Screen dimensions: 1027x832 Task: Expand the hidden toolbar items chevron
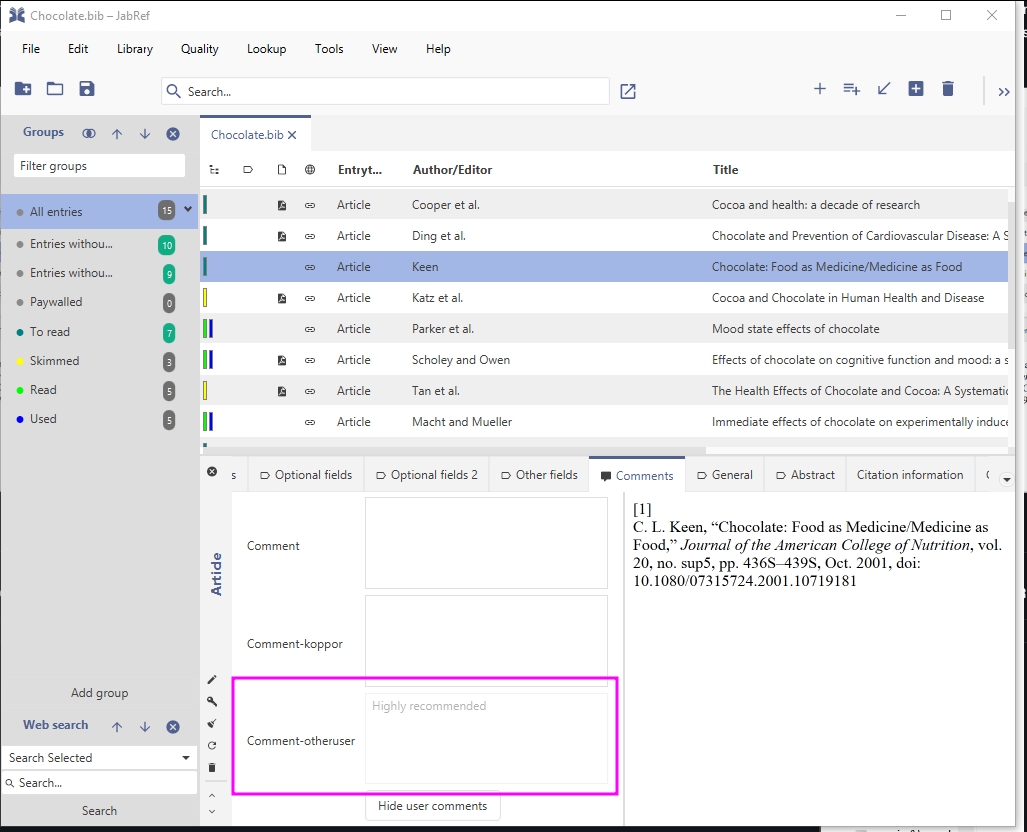click(1004, 91)
